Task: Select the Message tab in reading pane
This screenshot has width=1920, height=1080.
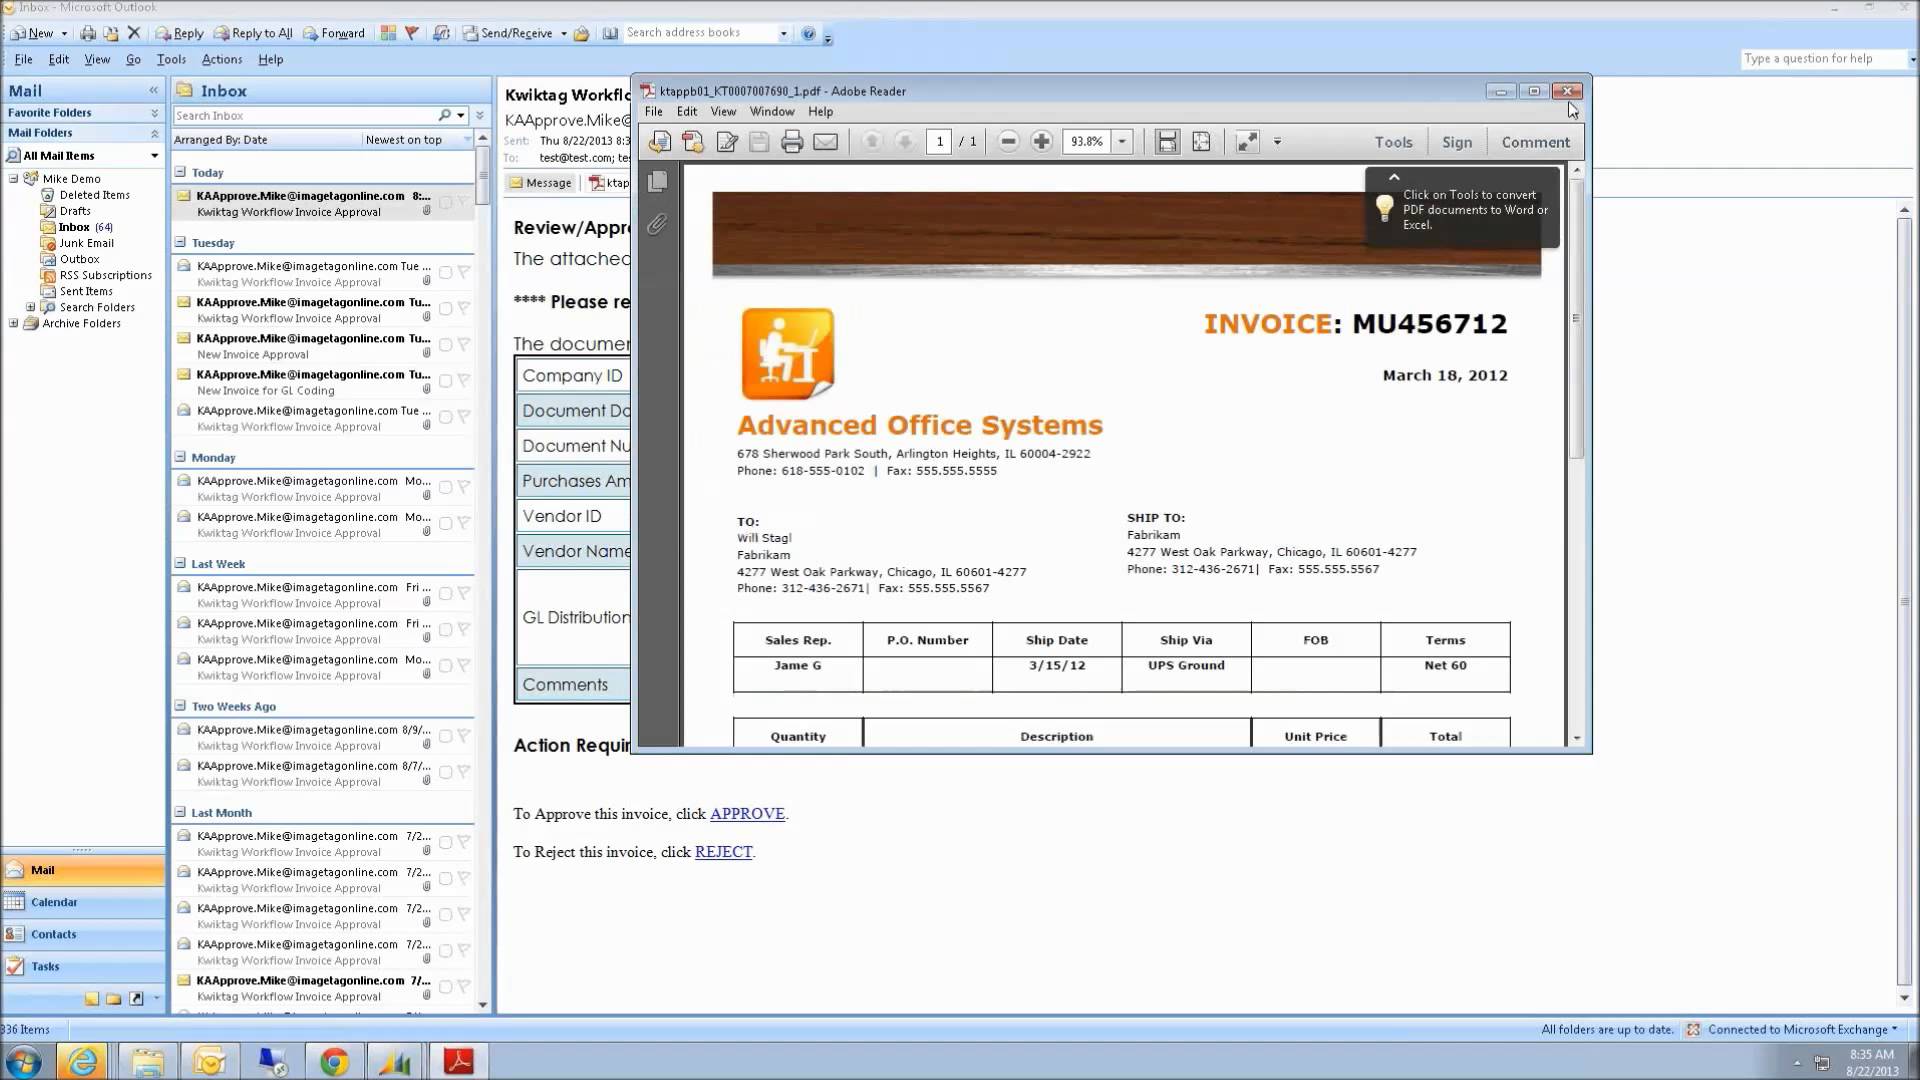Action: pos(541,183)
